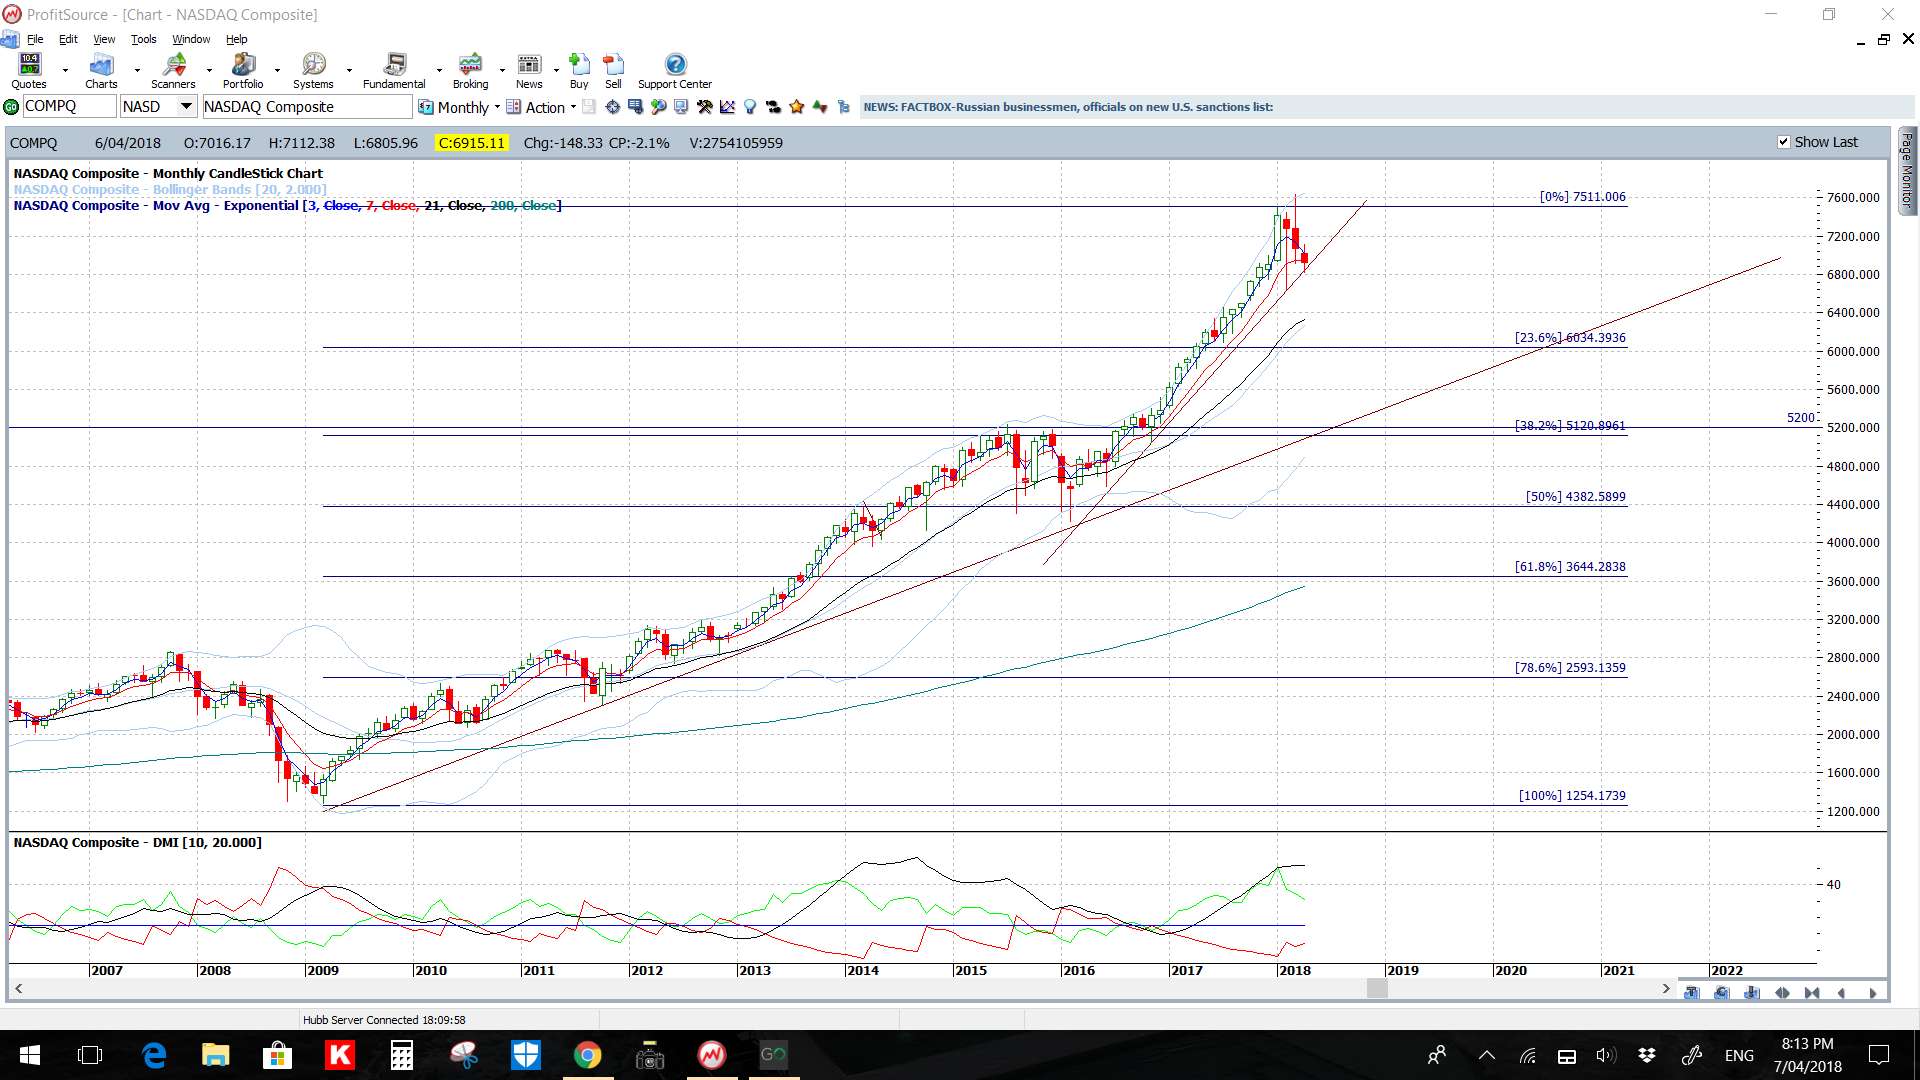Open the Calculator from the taskbar

point(401,1055)
